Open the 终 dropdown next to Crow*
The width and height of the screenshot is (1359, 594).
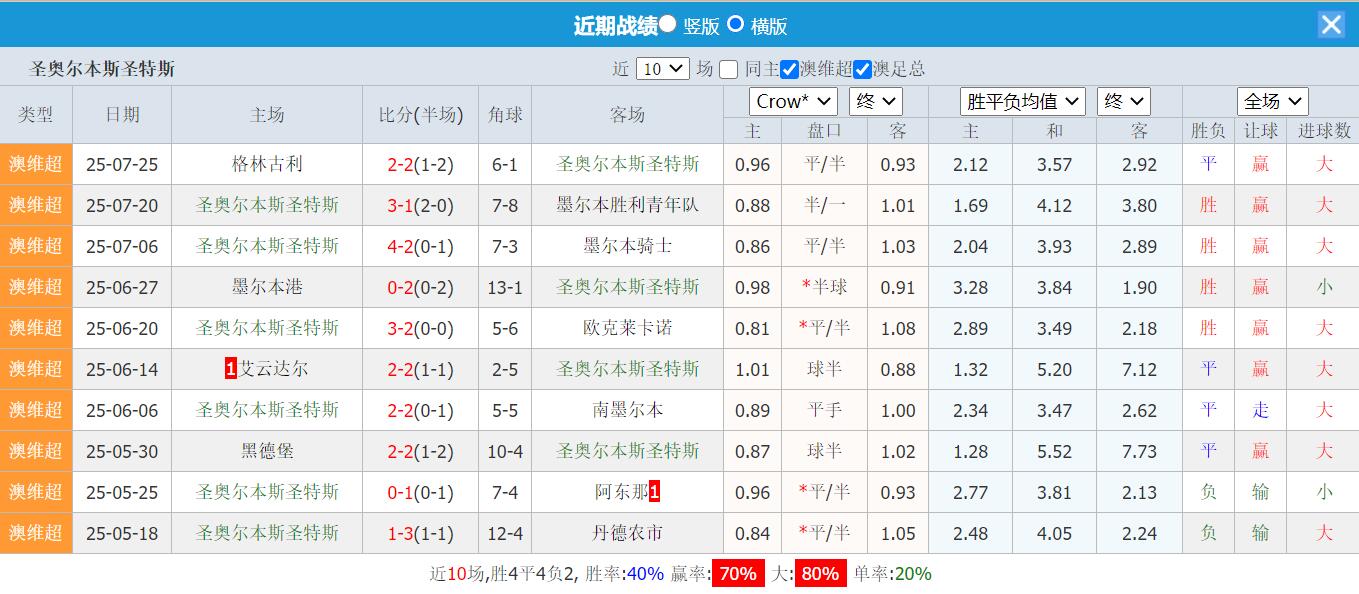click(x=875, y=100)
